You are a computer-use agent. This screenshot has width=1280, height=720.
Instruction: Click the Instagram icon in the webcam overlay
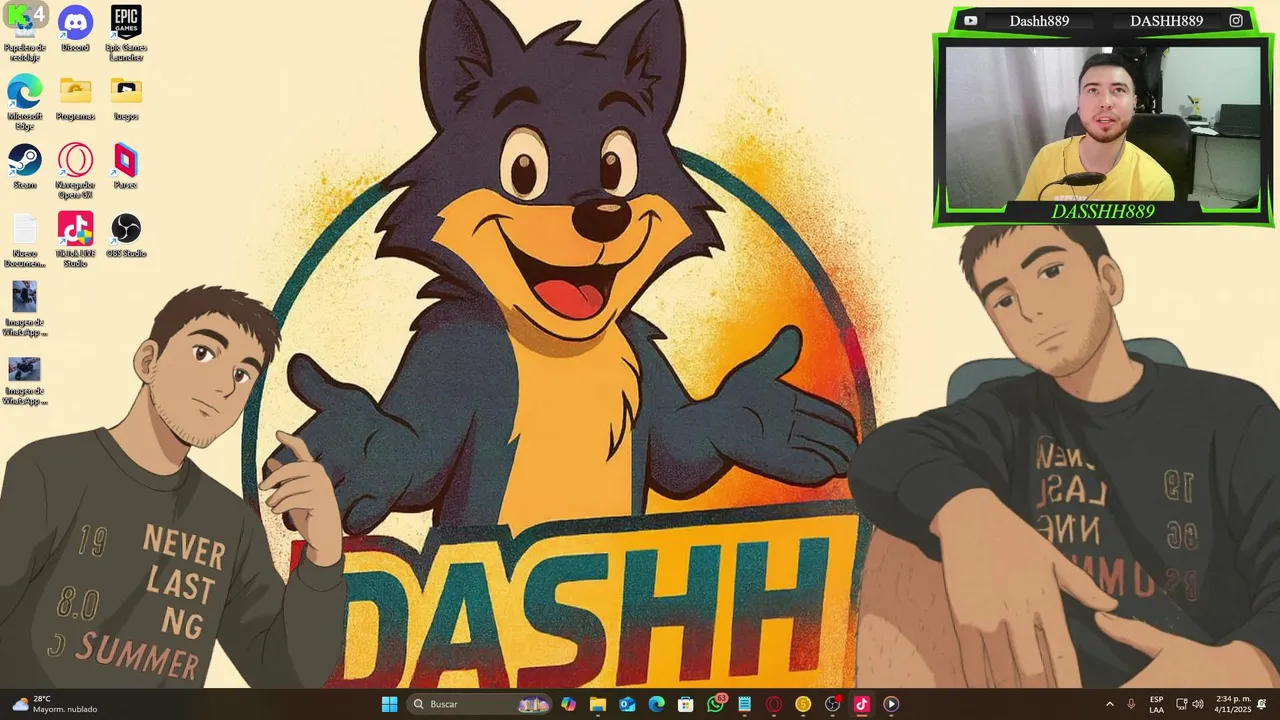coord(1236,21)
